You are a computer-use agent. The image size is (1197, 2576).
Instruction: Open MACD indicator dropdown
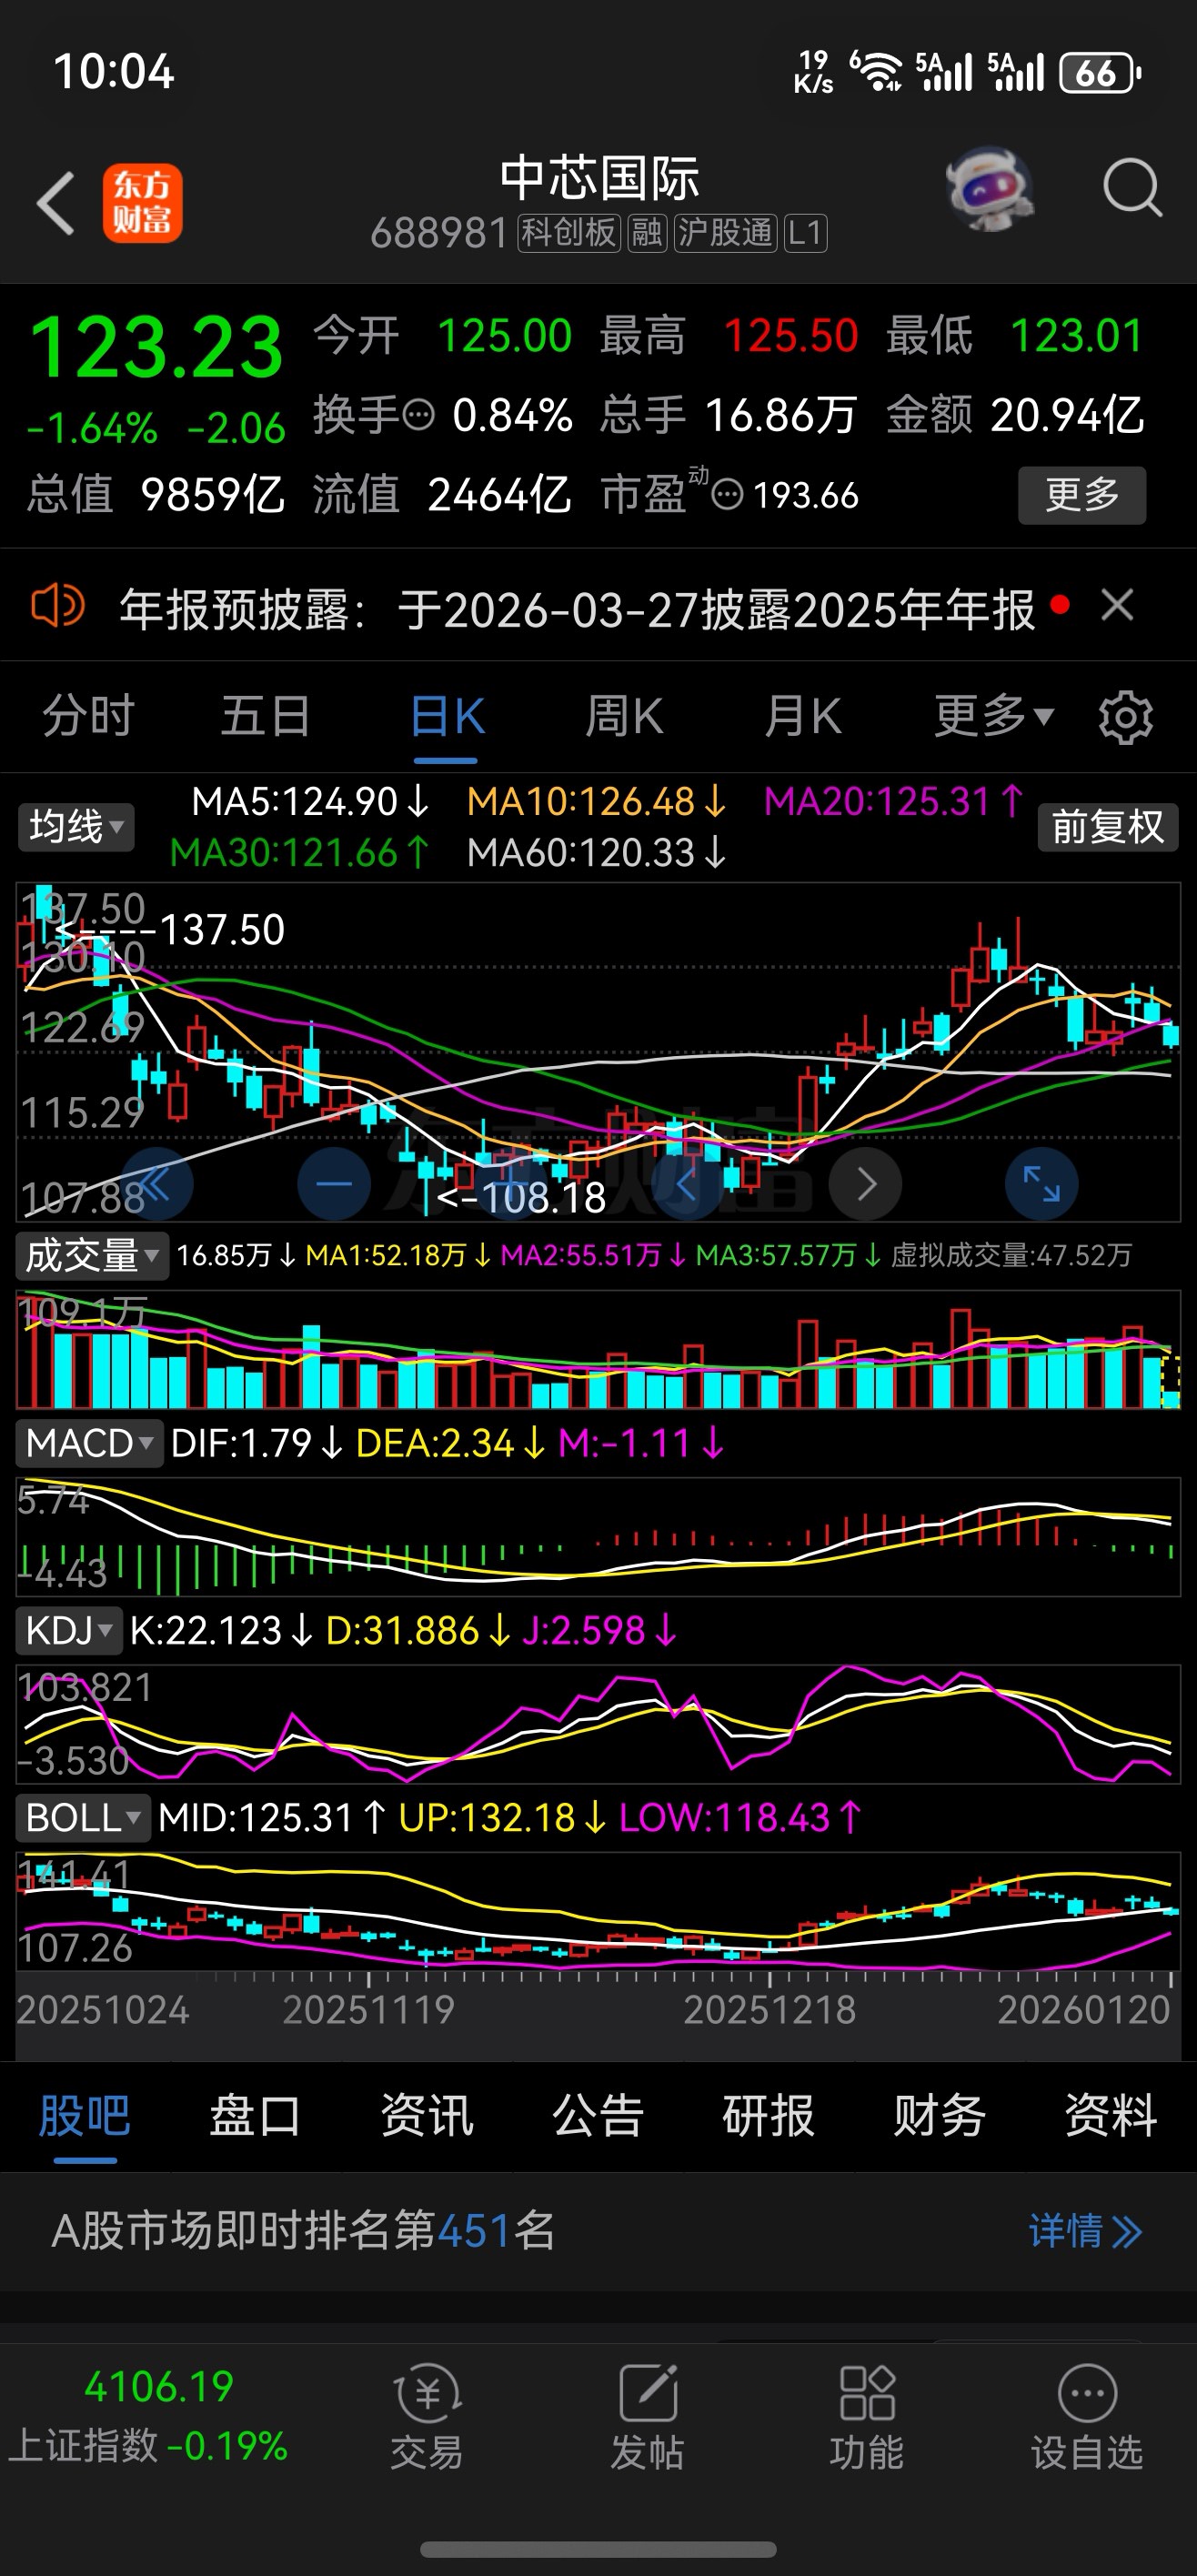click(89, 1443)
